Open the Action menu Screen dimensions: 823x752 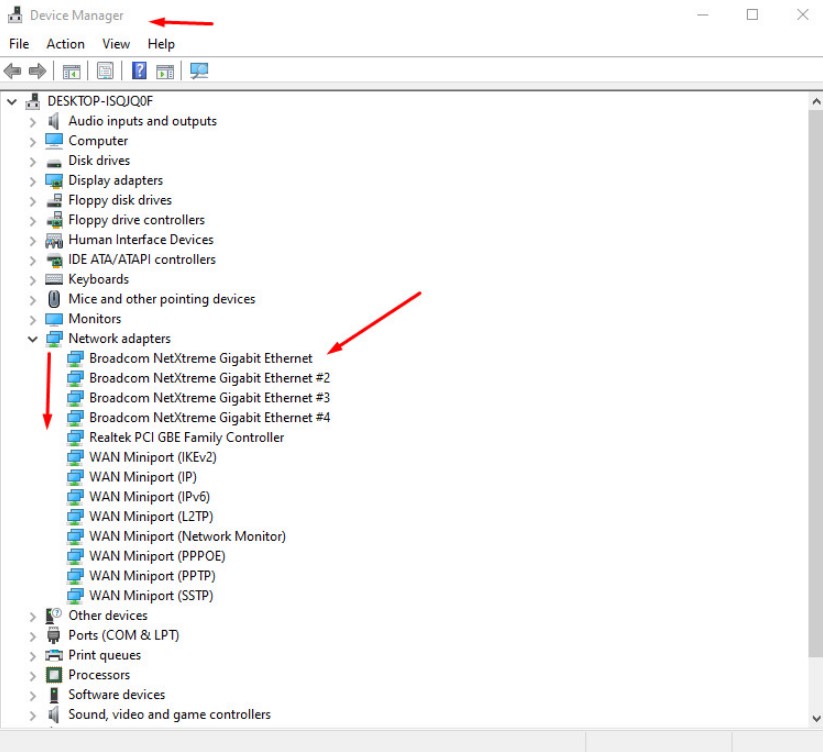[x=66, y=44]
